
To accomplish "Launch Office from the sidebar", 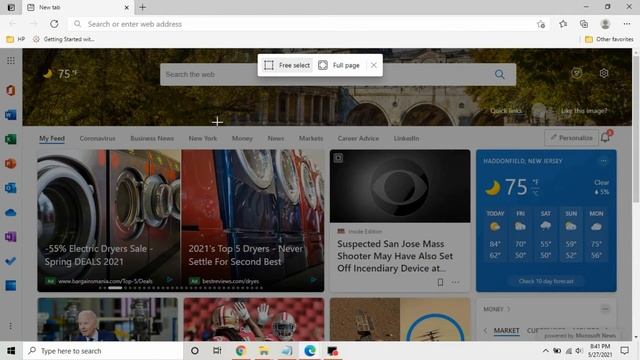I will coord(11,90).
